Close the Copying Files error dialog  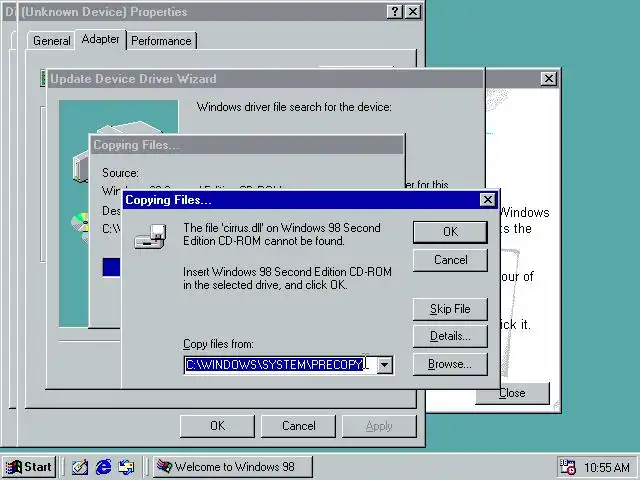pos(488,200)
